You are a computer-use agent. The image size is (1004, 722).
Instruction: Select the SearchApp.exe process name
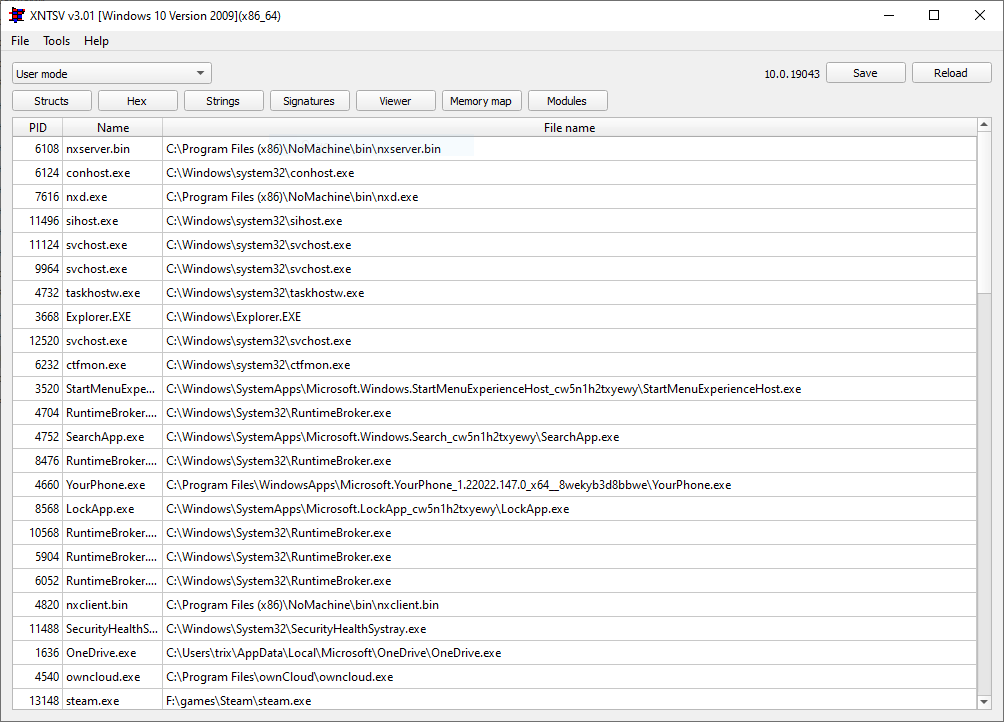pyautogui.click(x=105, y=437)
